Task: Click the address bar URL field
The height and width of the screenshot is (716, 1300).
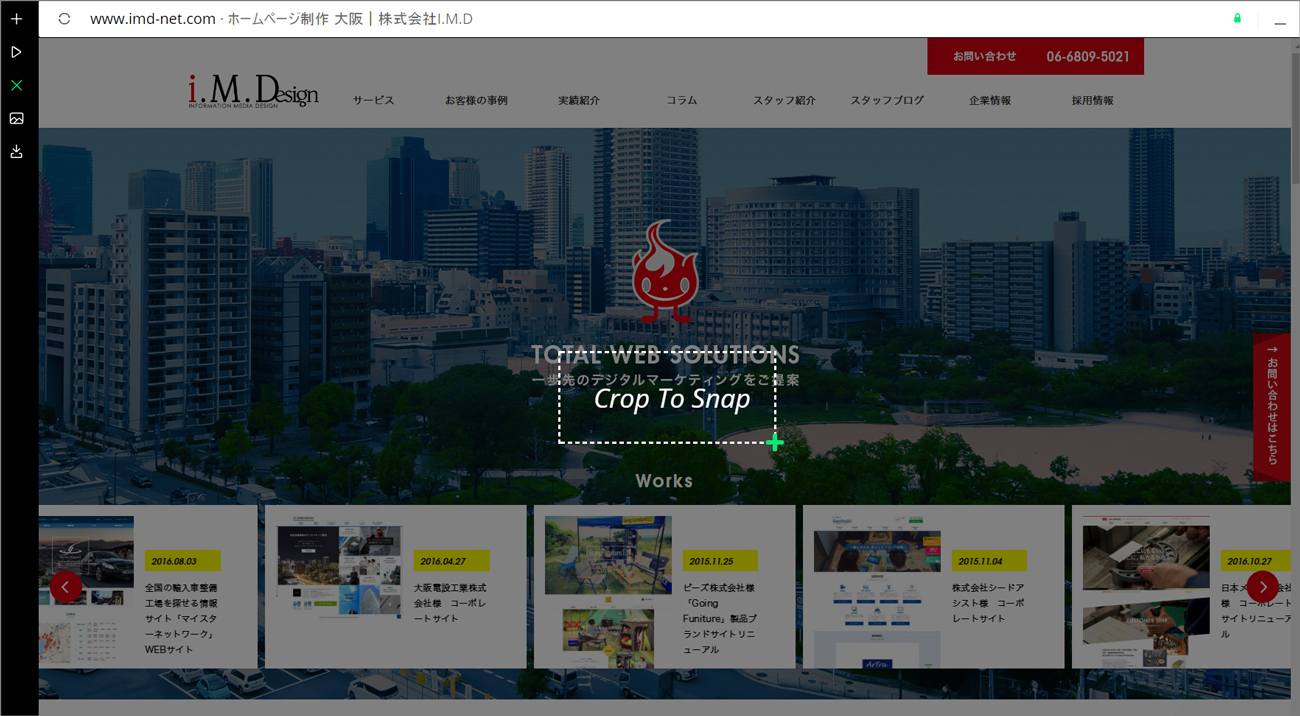Action: [x=281, y=19]
